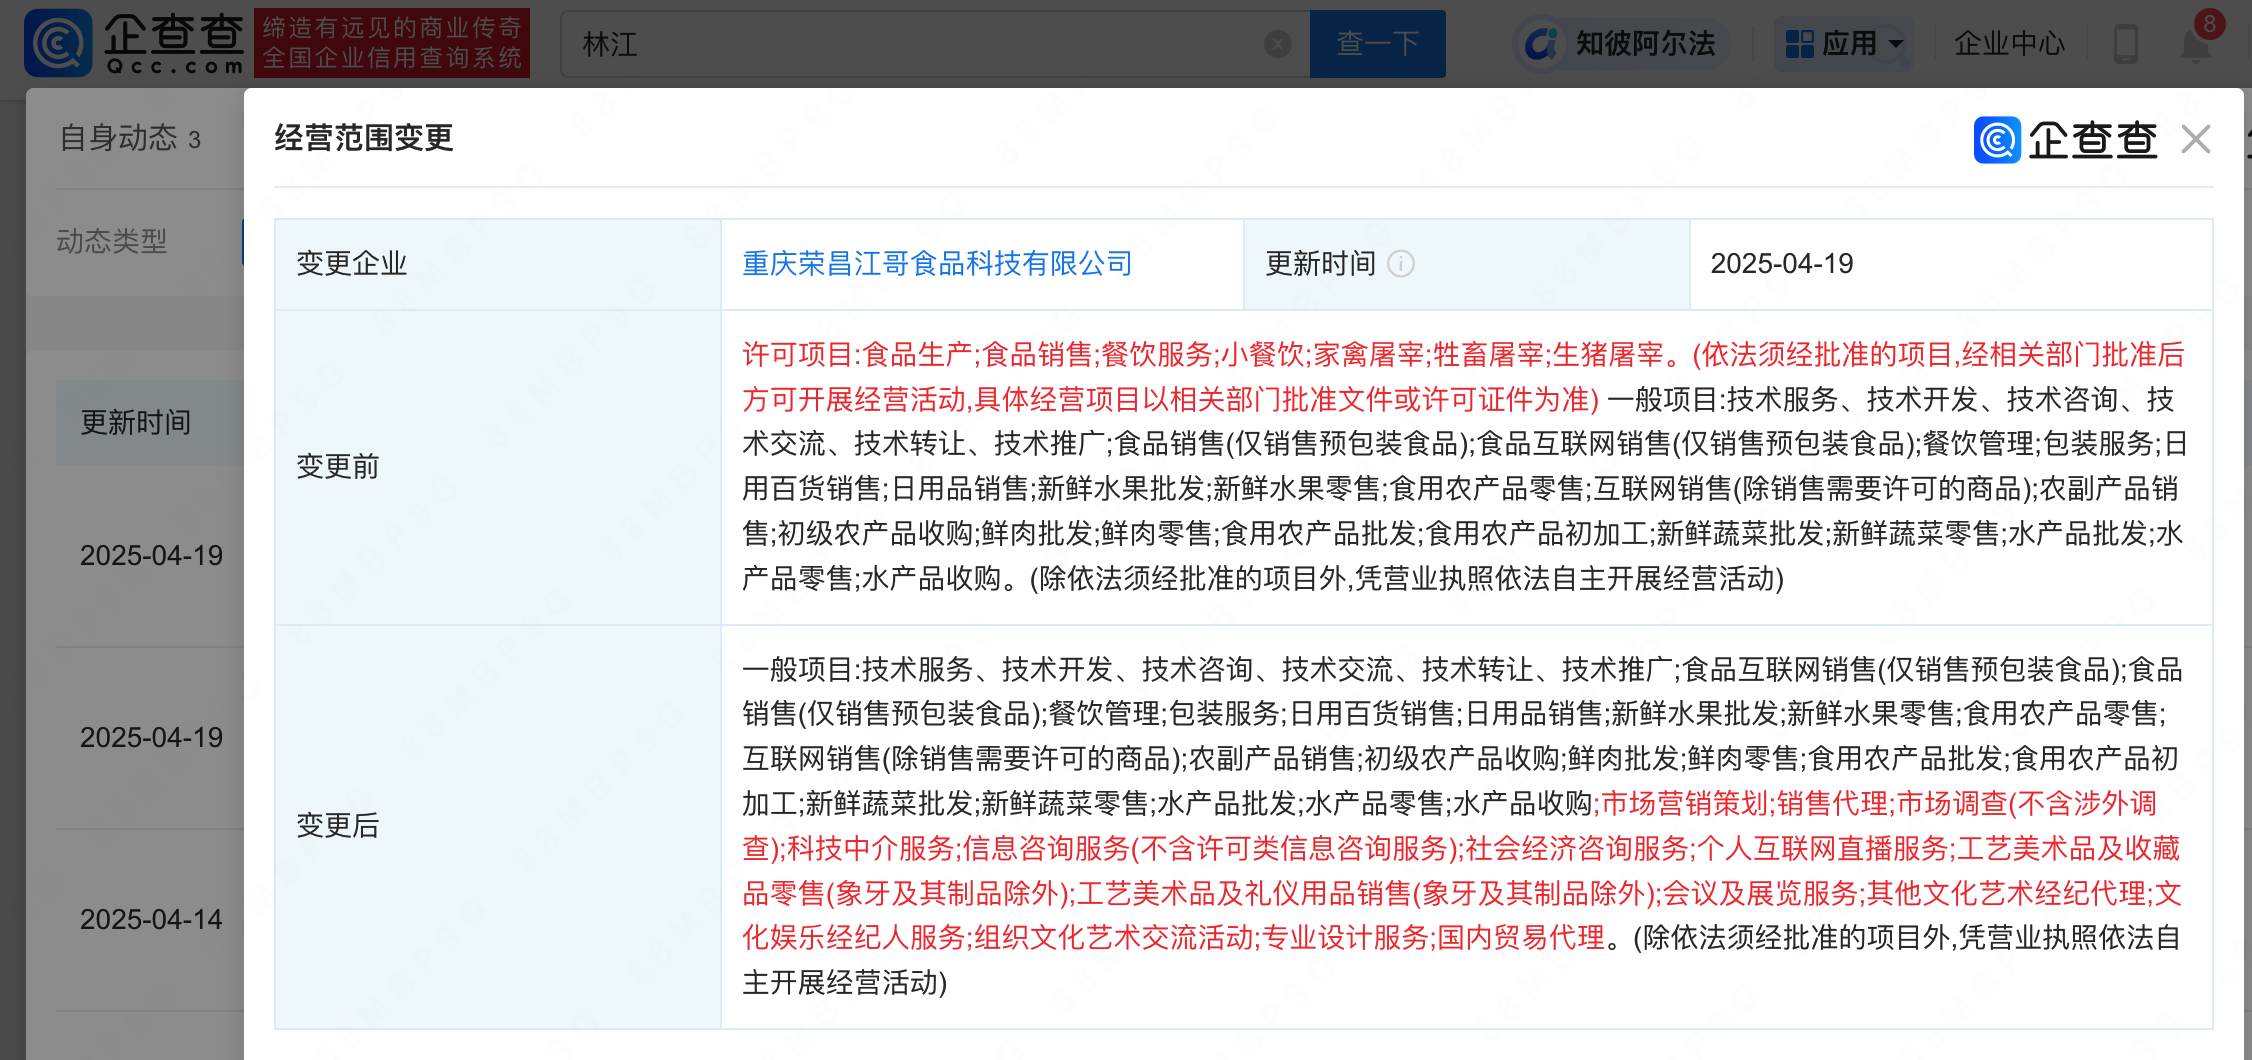The height and width of the screenshot is (1060, 2252).
Task: Expand the 应用 dropdown menu
Action: (1844, 44)
